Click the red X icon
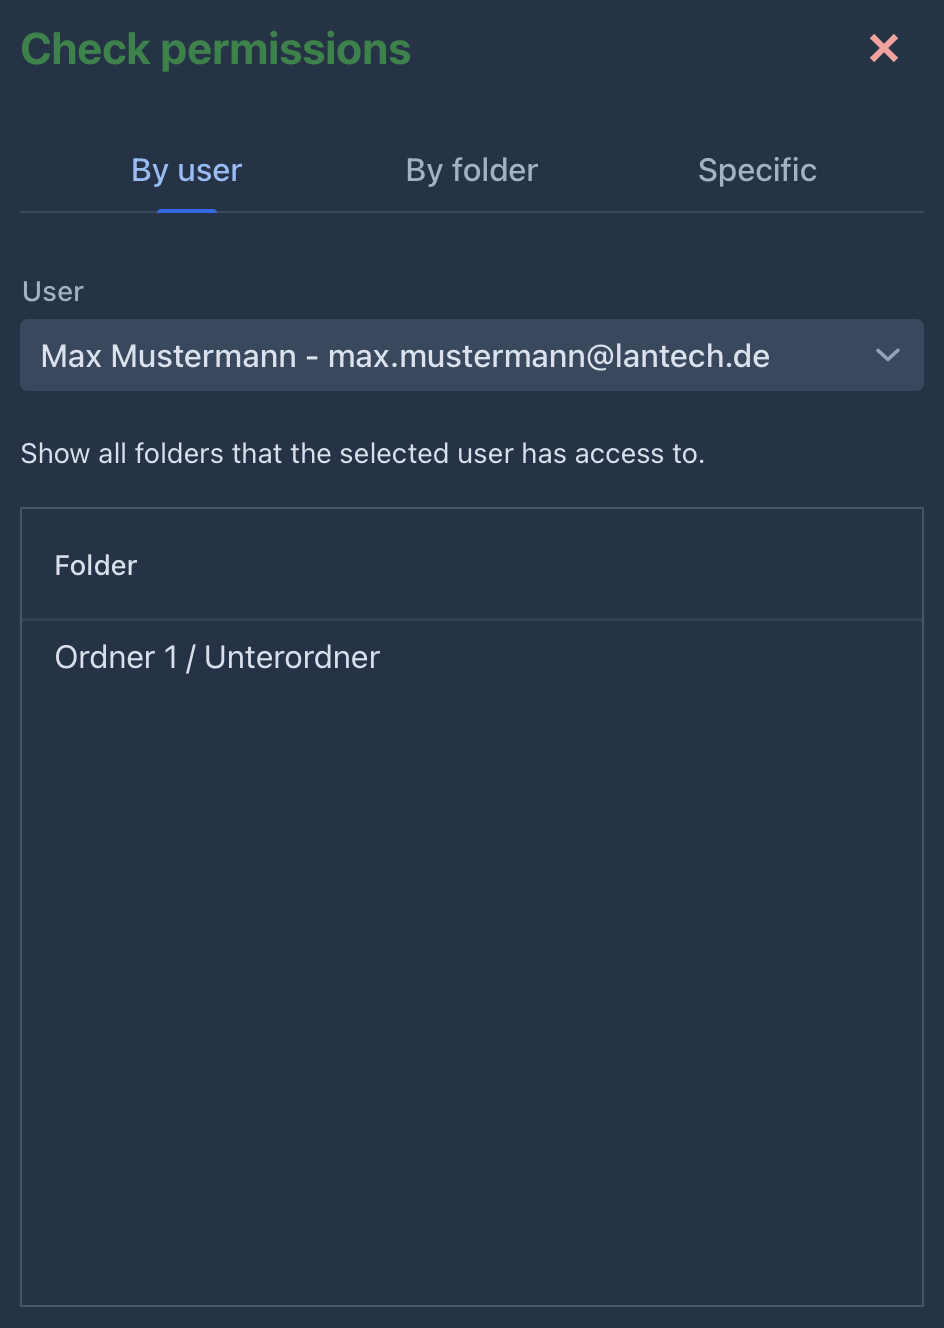944x1328 pixels. [884, 48]
